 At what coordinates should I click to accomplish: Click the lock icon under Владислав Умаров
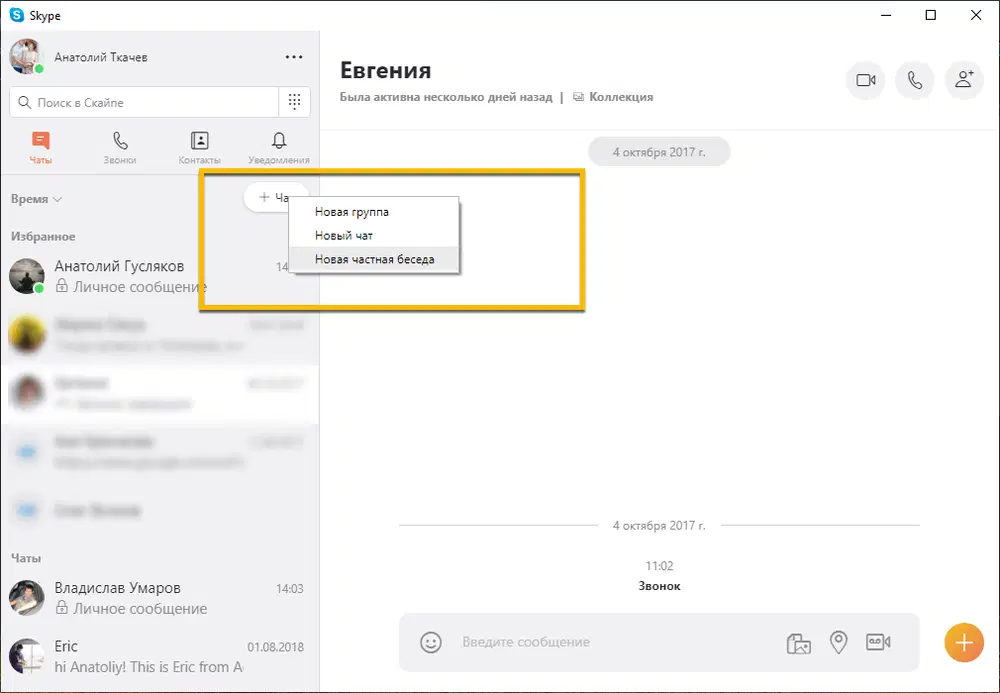(x=61, y=607)
